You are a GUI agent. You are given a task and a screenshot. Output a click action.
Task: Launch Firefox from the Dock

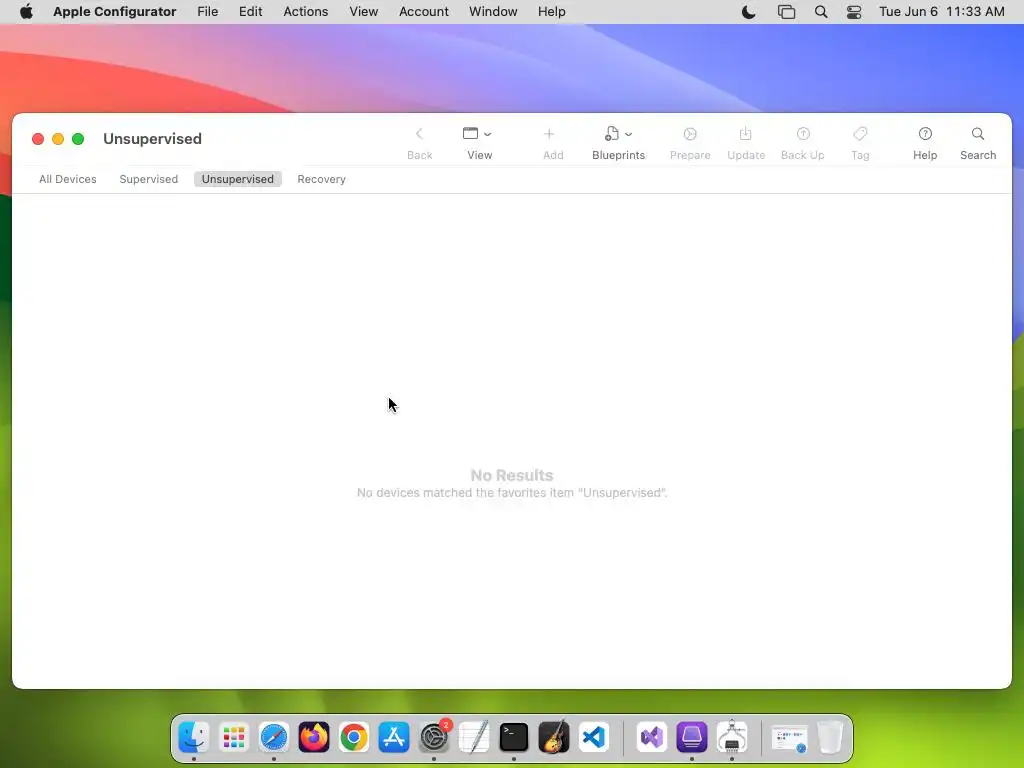tap(314, 737)
